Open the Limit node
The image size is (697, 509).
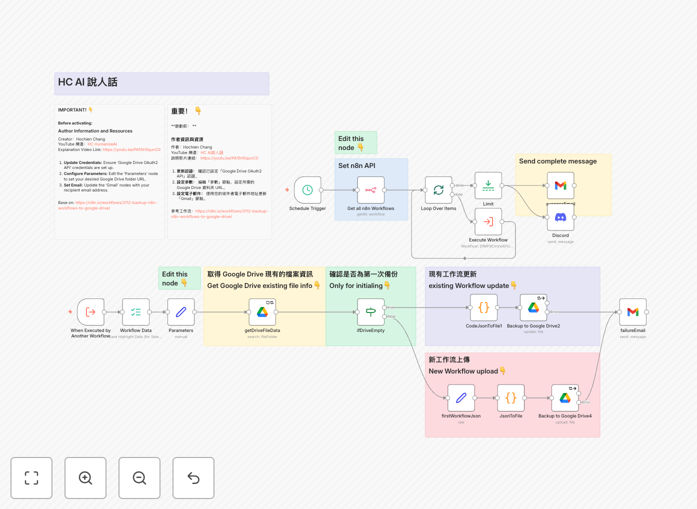[488, 185]
